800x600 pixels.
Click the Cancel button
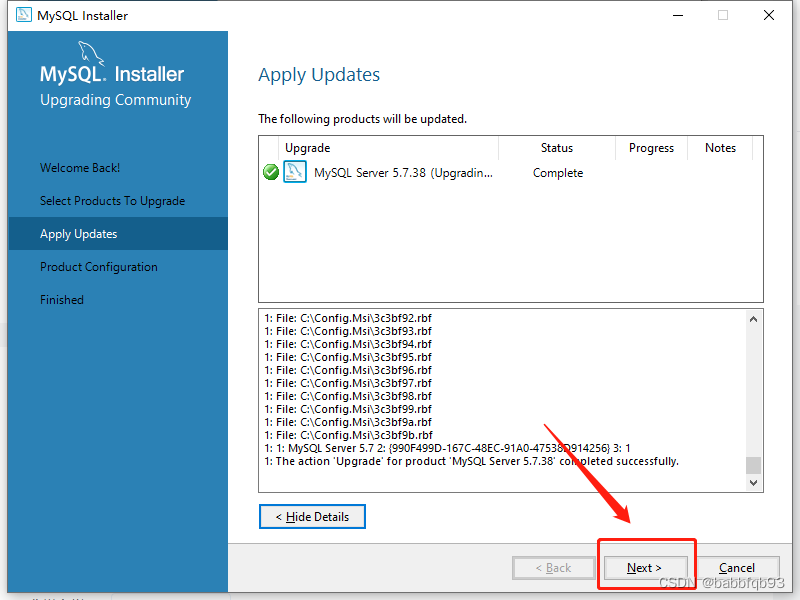[737, 568]
